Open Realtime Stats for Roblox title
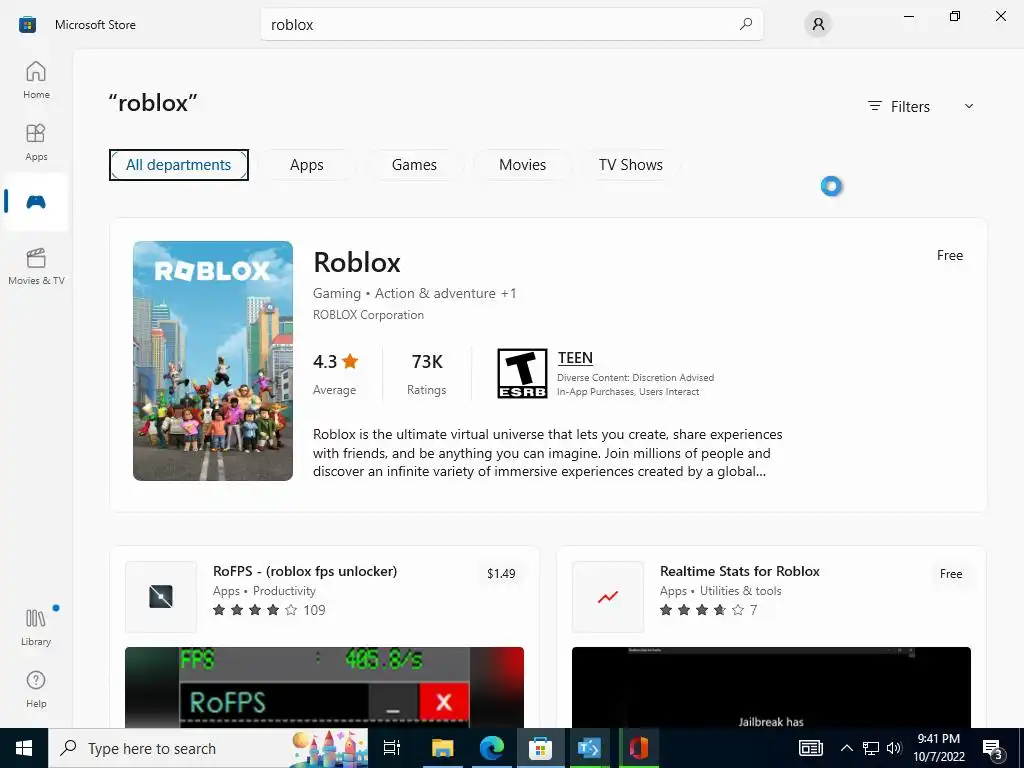 pyautogui.click(x=739, y=571)
